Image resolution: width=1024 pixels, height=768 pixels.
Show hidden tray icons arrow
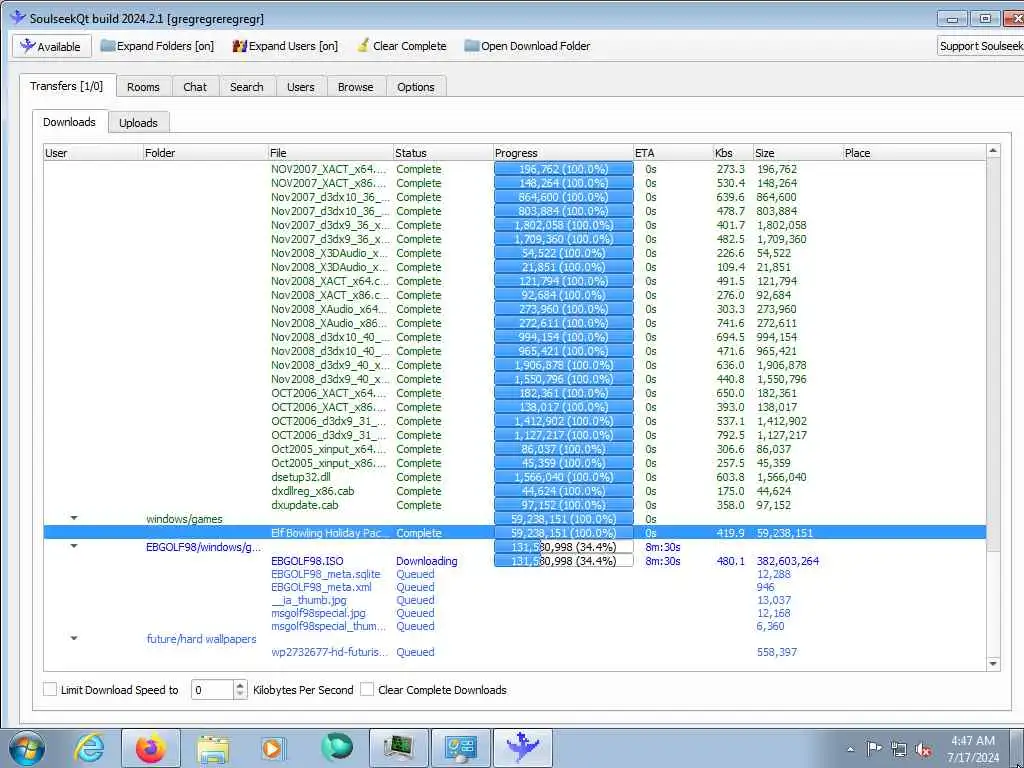point(850,749)
